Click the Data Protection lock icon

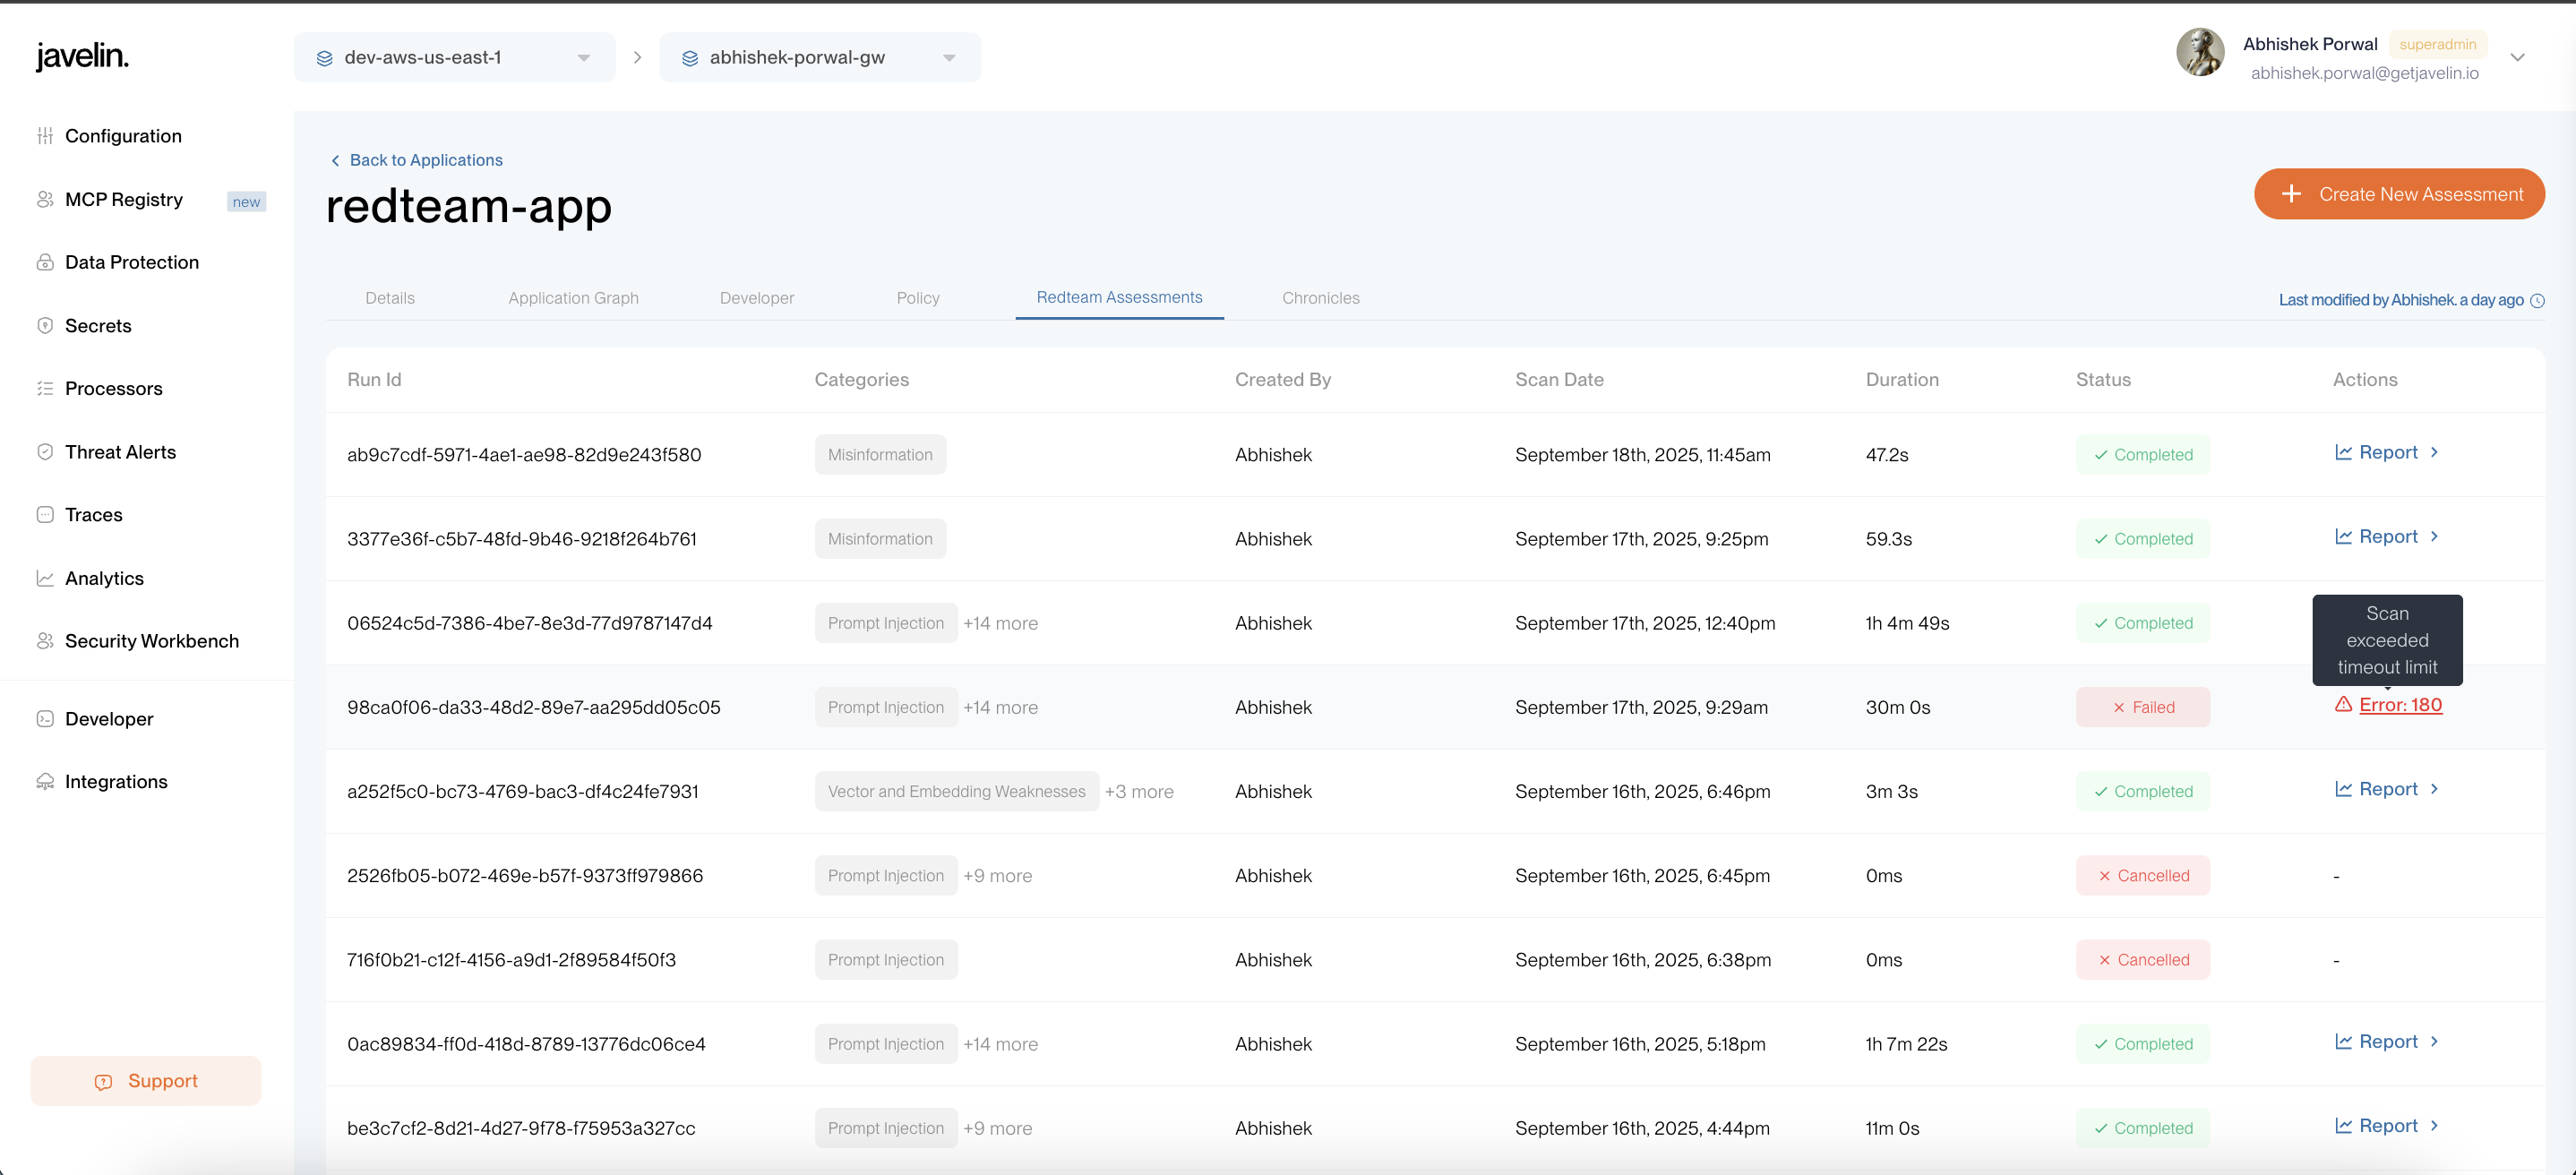(x=45, y=262)
